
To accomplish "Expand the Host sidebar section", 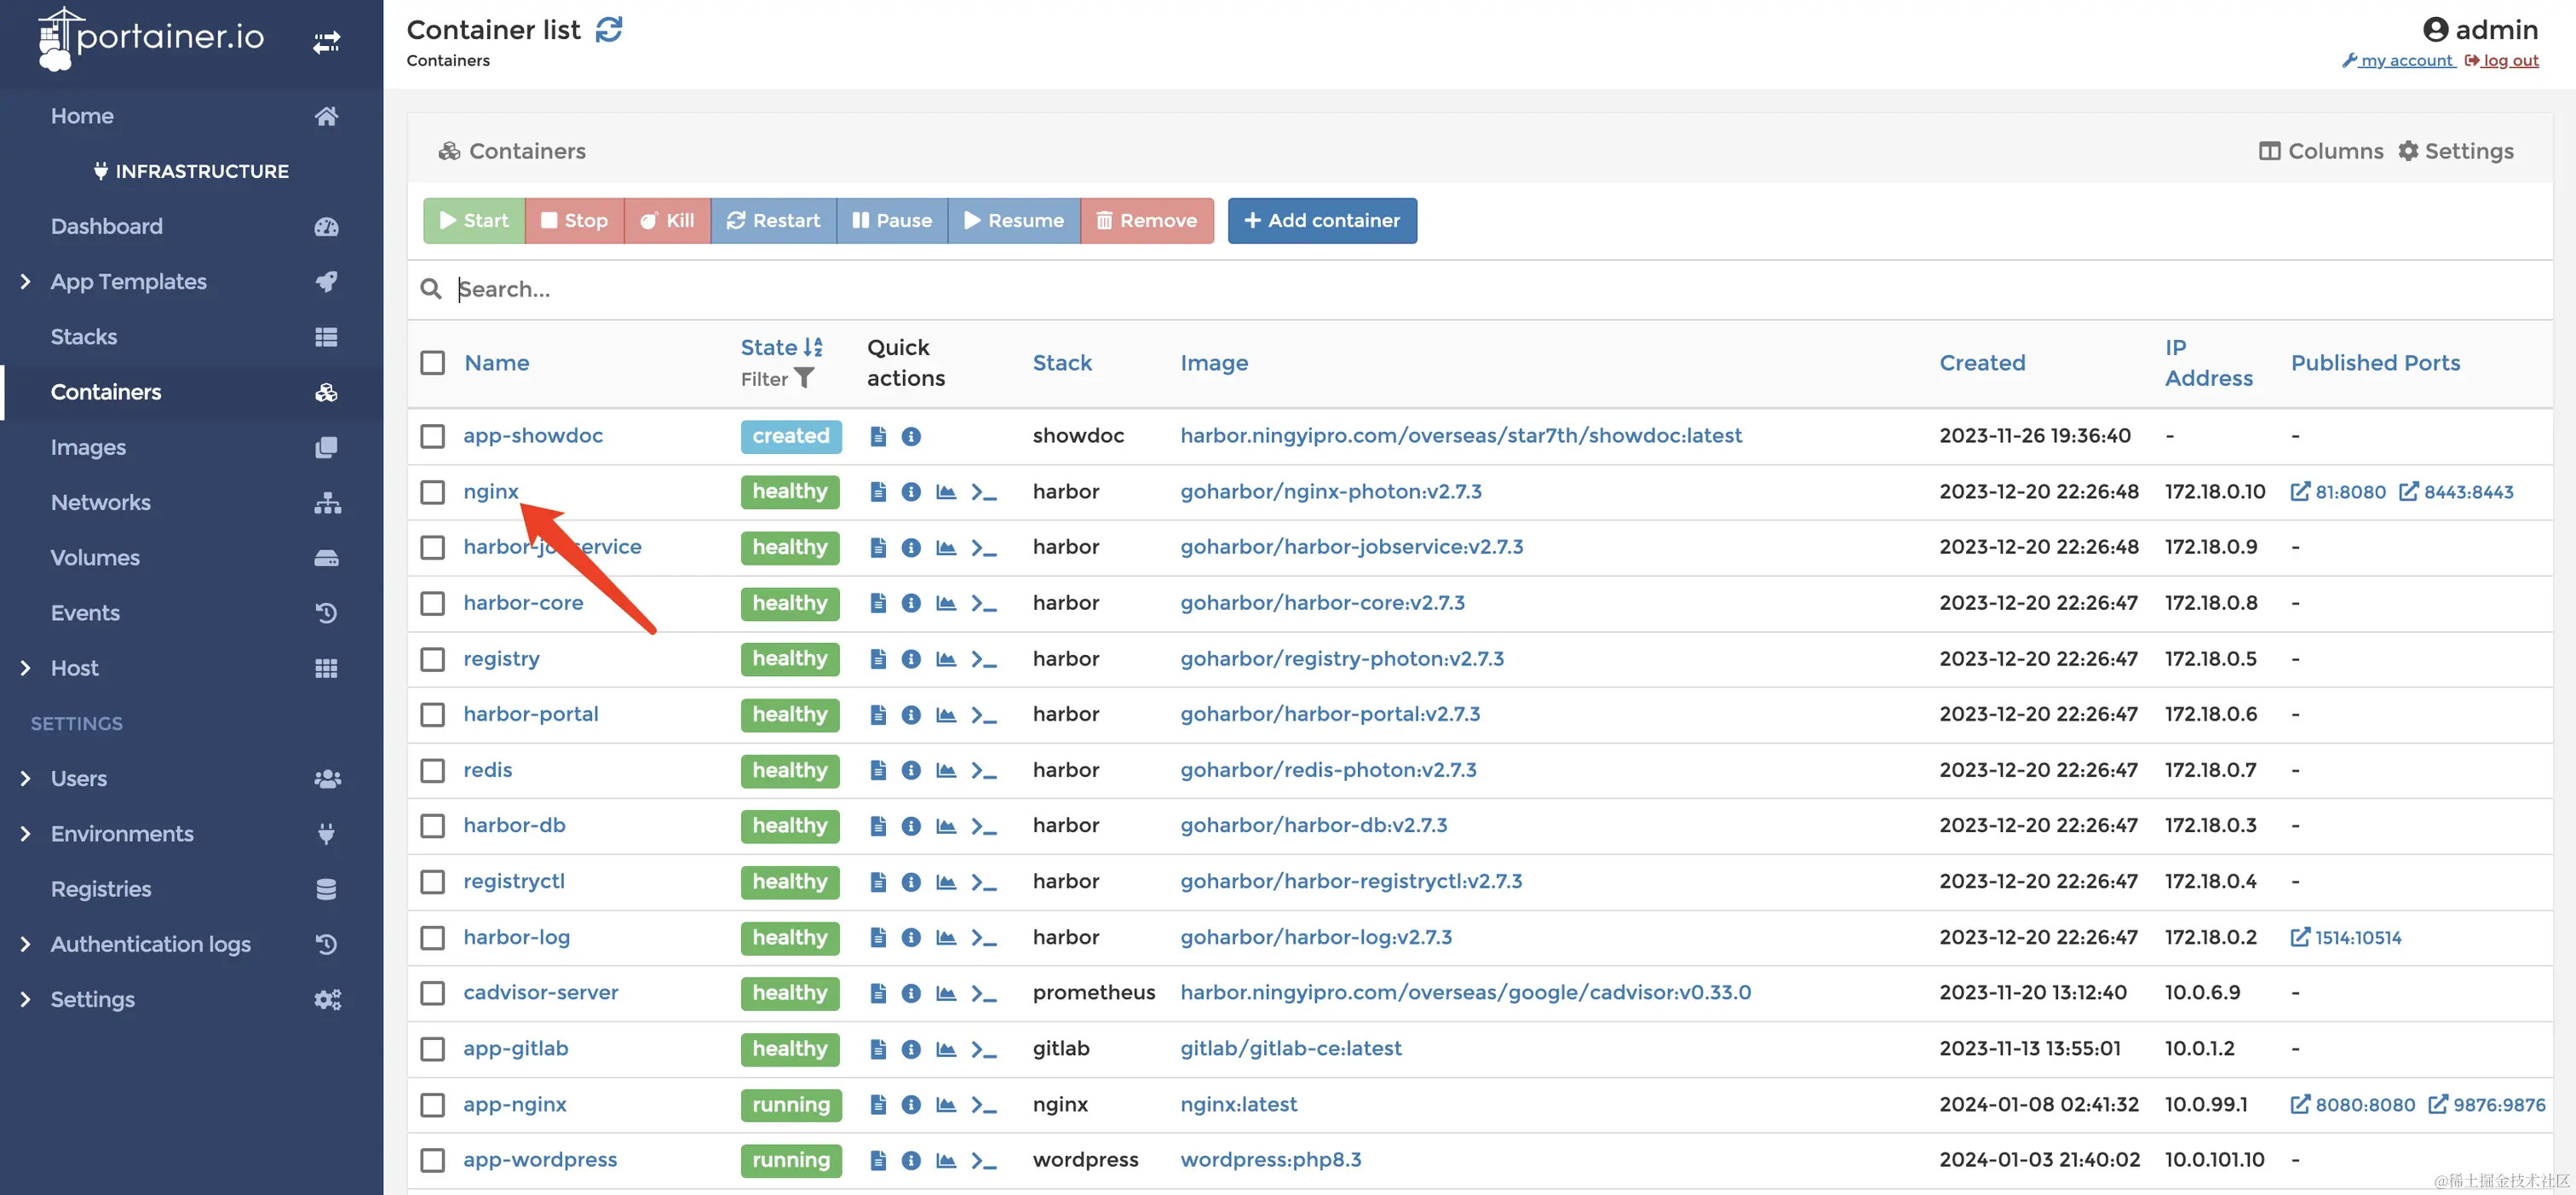I will pyautogui.click(x=26, y=668).
